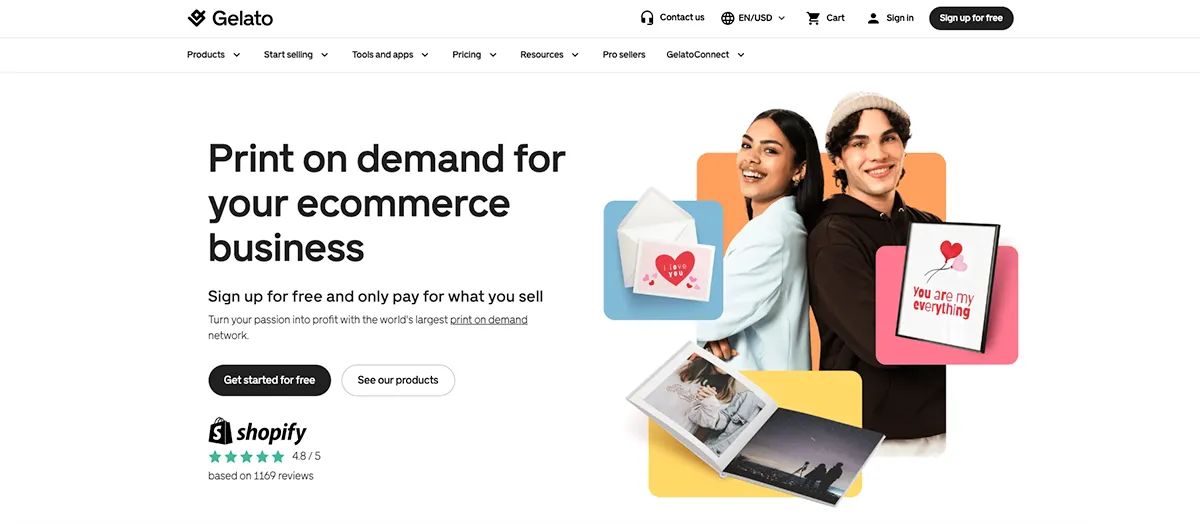This screenshot has height=524, width=1200.
Task: Open the Resources menu
Action: click(x=549, y=55)
